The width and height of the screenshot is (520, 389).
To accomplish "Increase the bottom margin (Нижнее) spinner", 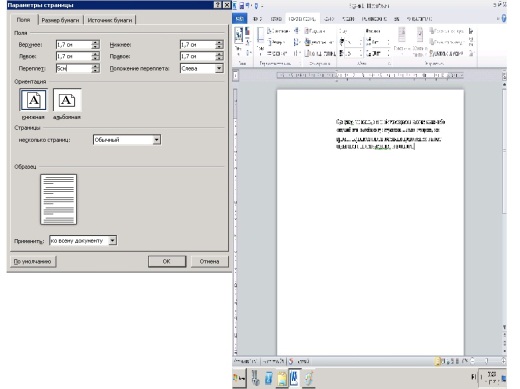I will coord(219,42).
